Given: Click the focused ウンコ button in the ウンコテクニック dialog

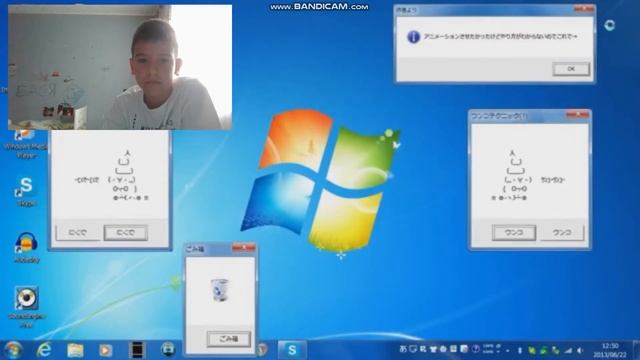Looking at the screenshot, I should pyautogui.click(x=514, y=232).
